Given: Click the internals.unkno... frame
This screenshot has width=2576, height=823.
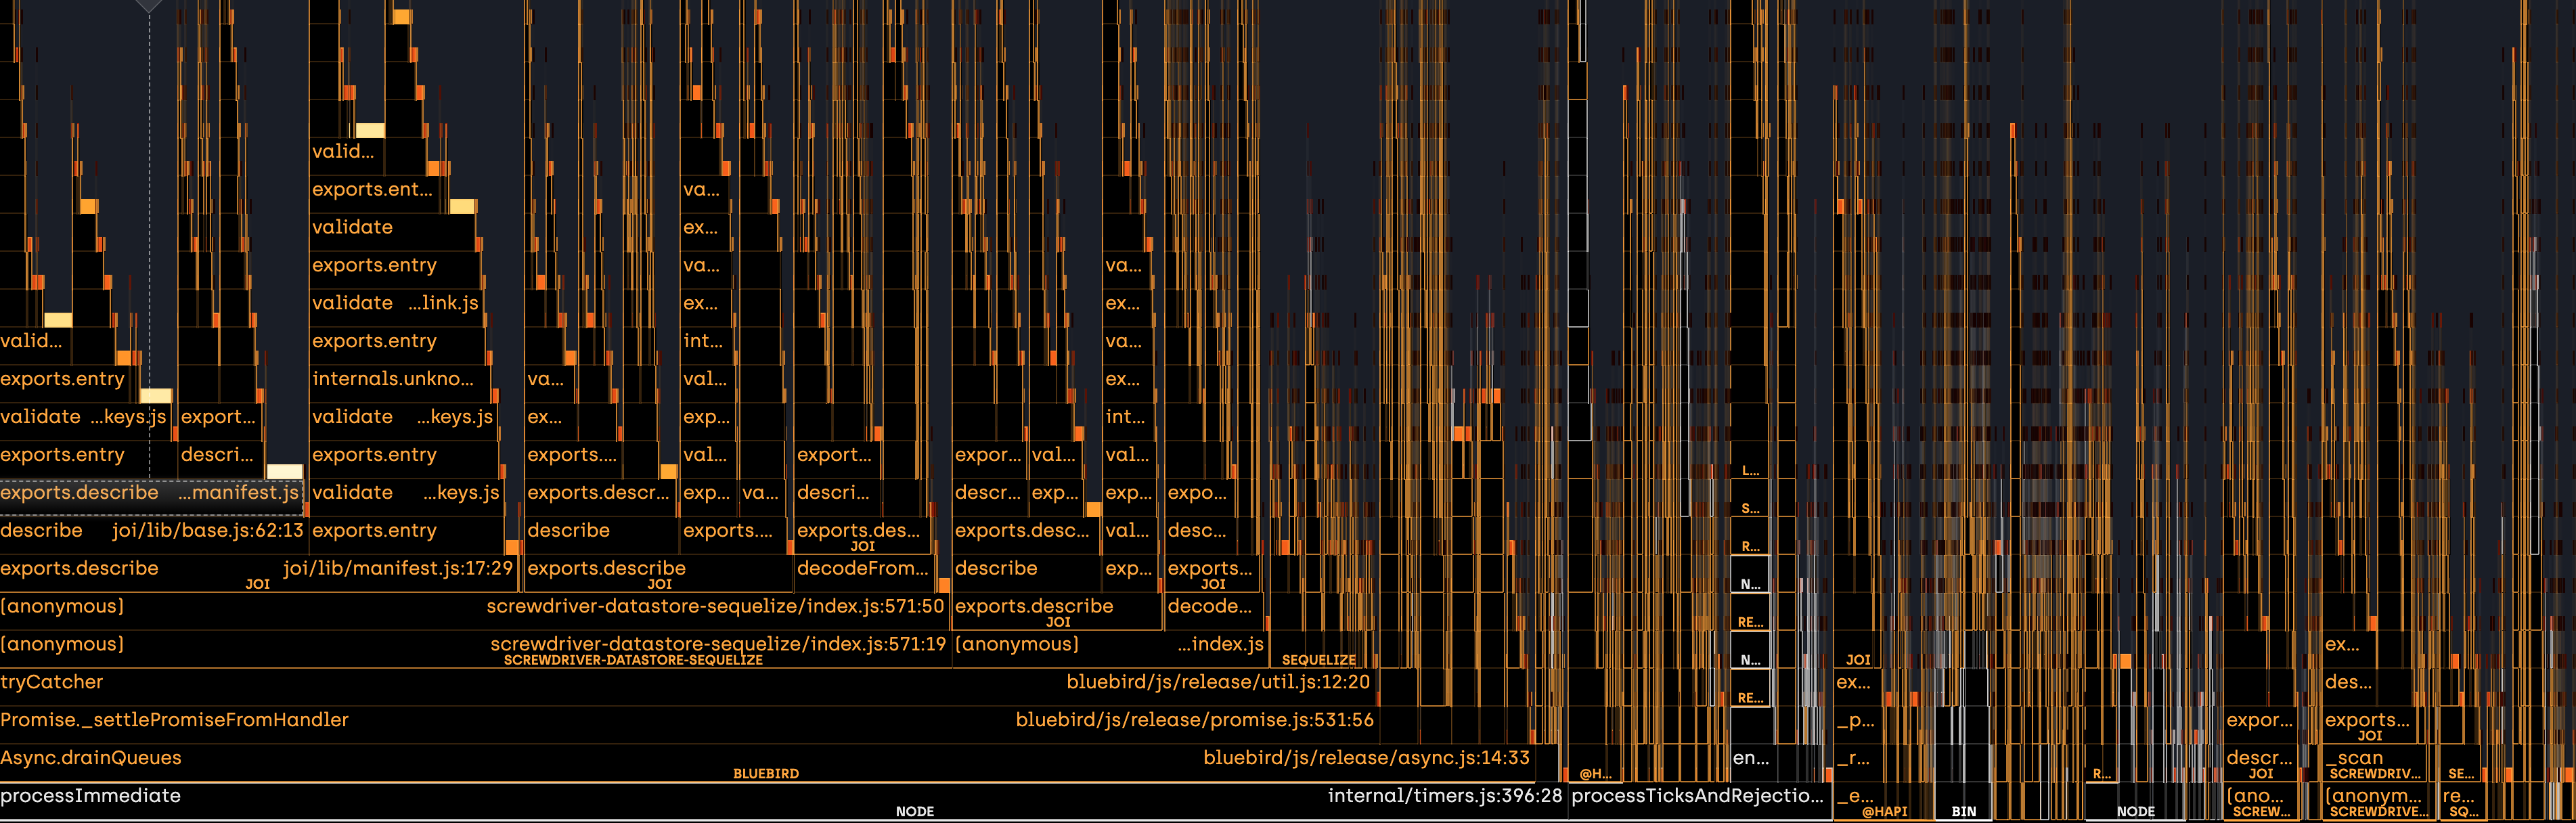Looking at the screenshot, I should [x=399, y=383].
